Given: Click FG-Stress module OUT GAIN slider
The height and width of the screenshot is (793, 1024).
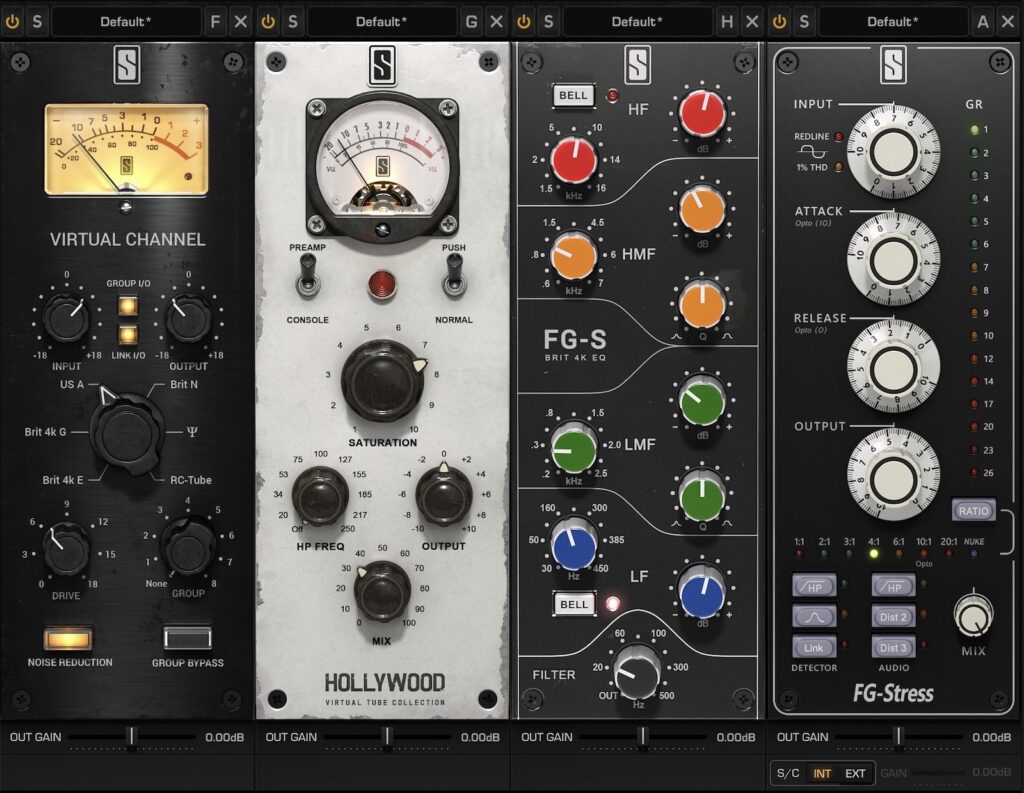Looking at the screenshot, I should [899, 737].
